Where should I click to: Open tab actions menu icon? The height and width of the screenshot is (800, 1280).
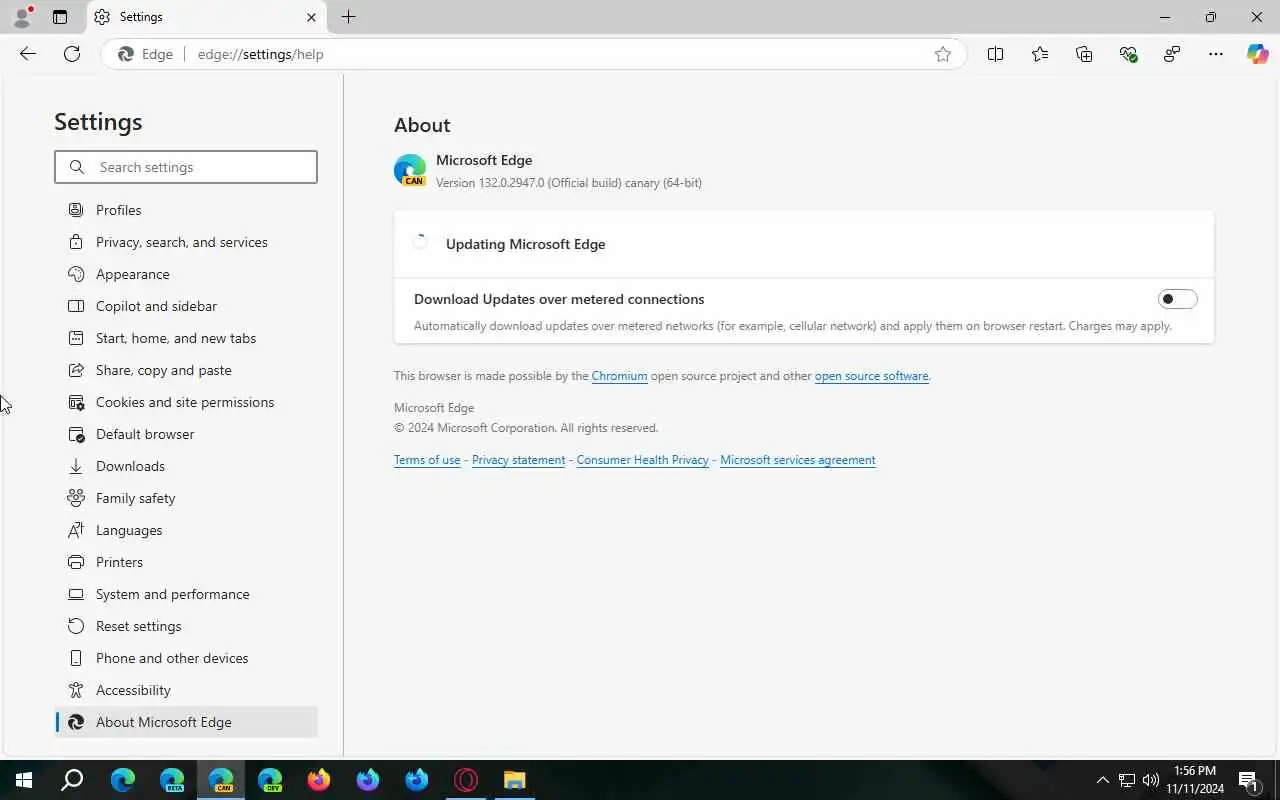click(x=60, y=17)
